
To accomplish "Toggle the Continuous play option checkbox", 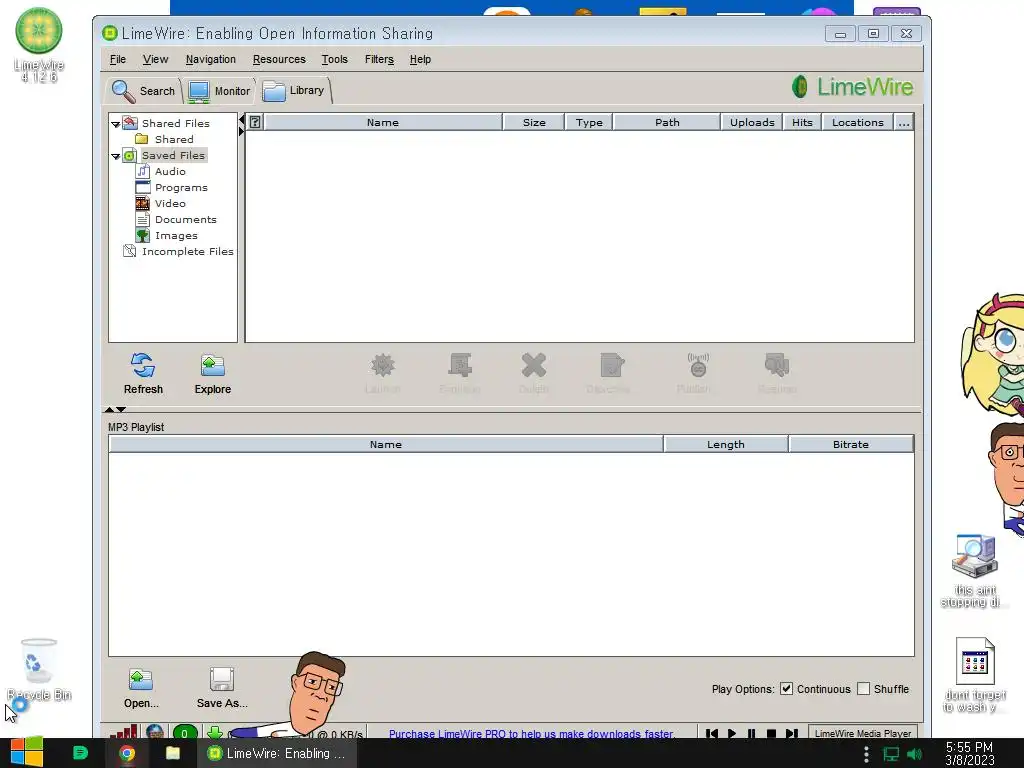I will pyautogui.click(x=786, y=689).
